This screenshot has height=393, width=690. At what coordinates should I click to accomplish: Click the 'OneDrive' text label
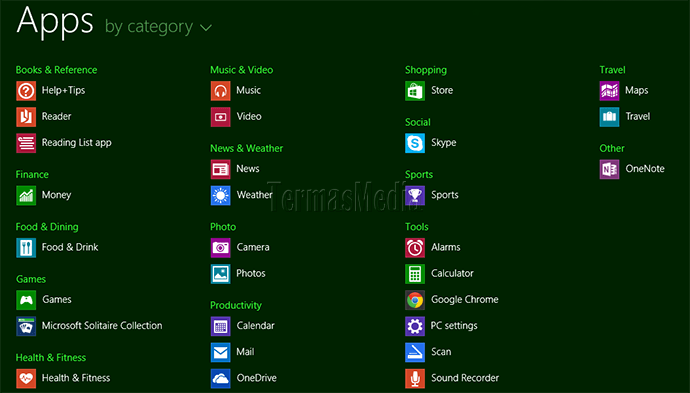(x=257, y=378)
